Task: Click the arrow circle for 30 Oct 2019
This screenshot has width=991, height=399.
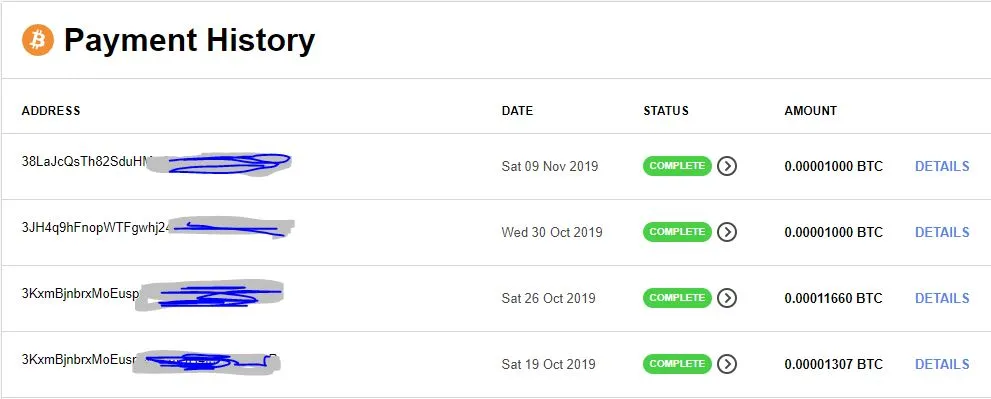Action: pyautogui.click(x=727, y=232)
